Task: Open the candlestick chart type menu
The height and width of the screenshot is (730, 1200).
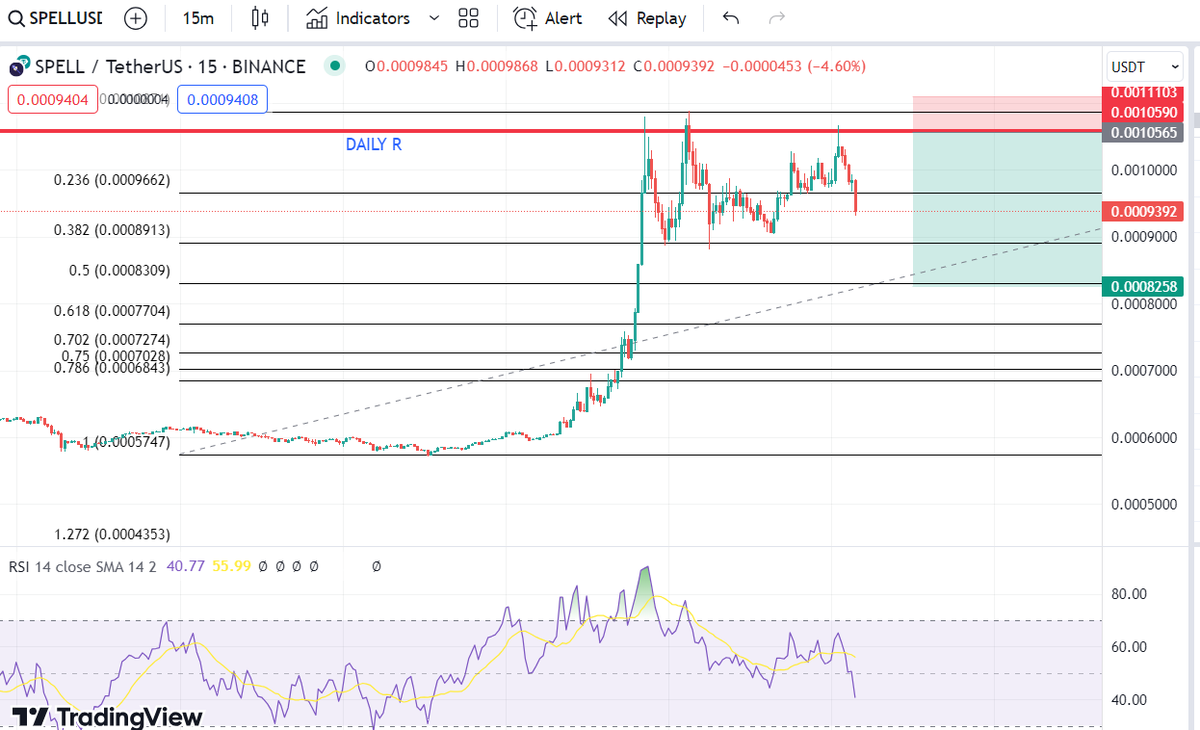Action: 261,18
